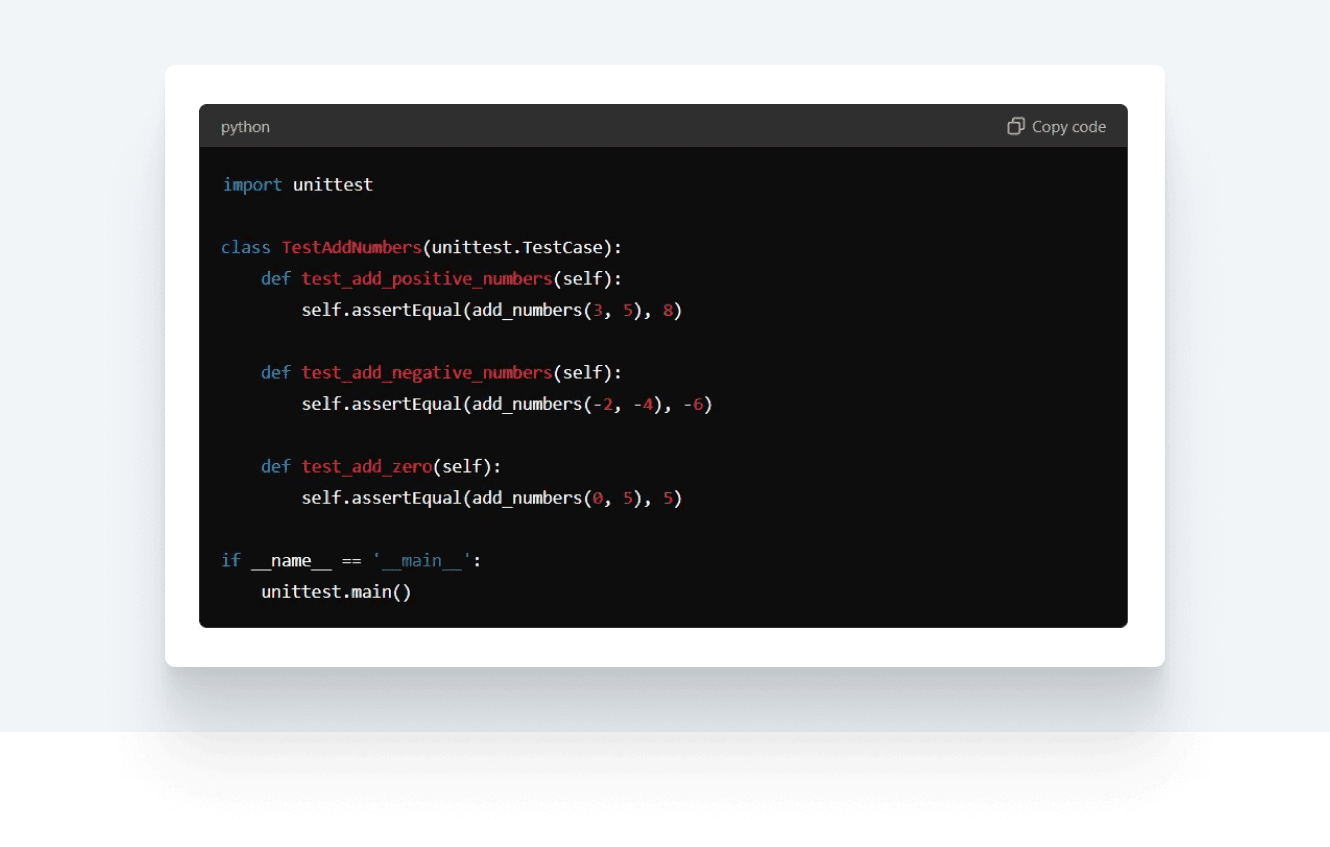Select the import keyword
The image size is (1330, 847).
coord(253,184)
